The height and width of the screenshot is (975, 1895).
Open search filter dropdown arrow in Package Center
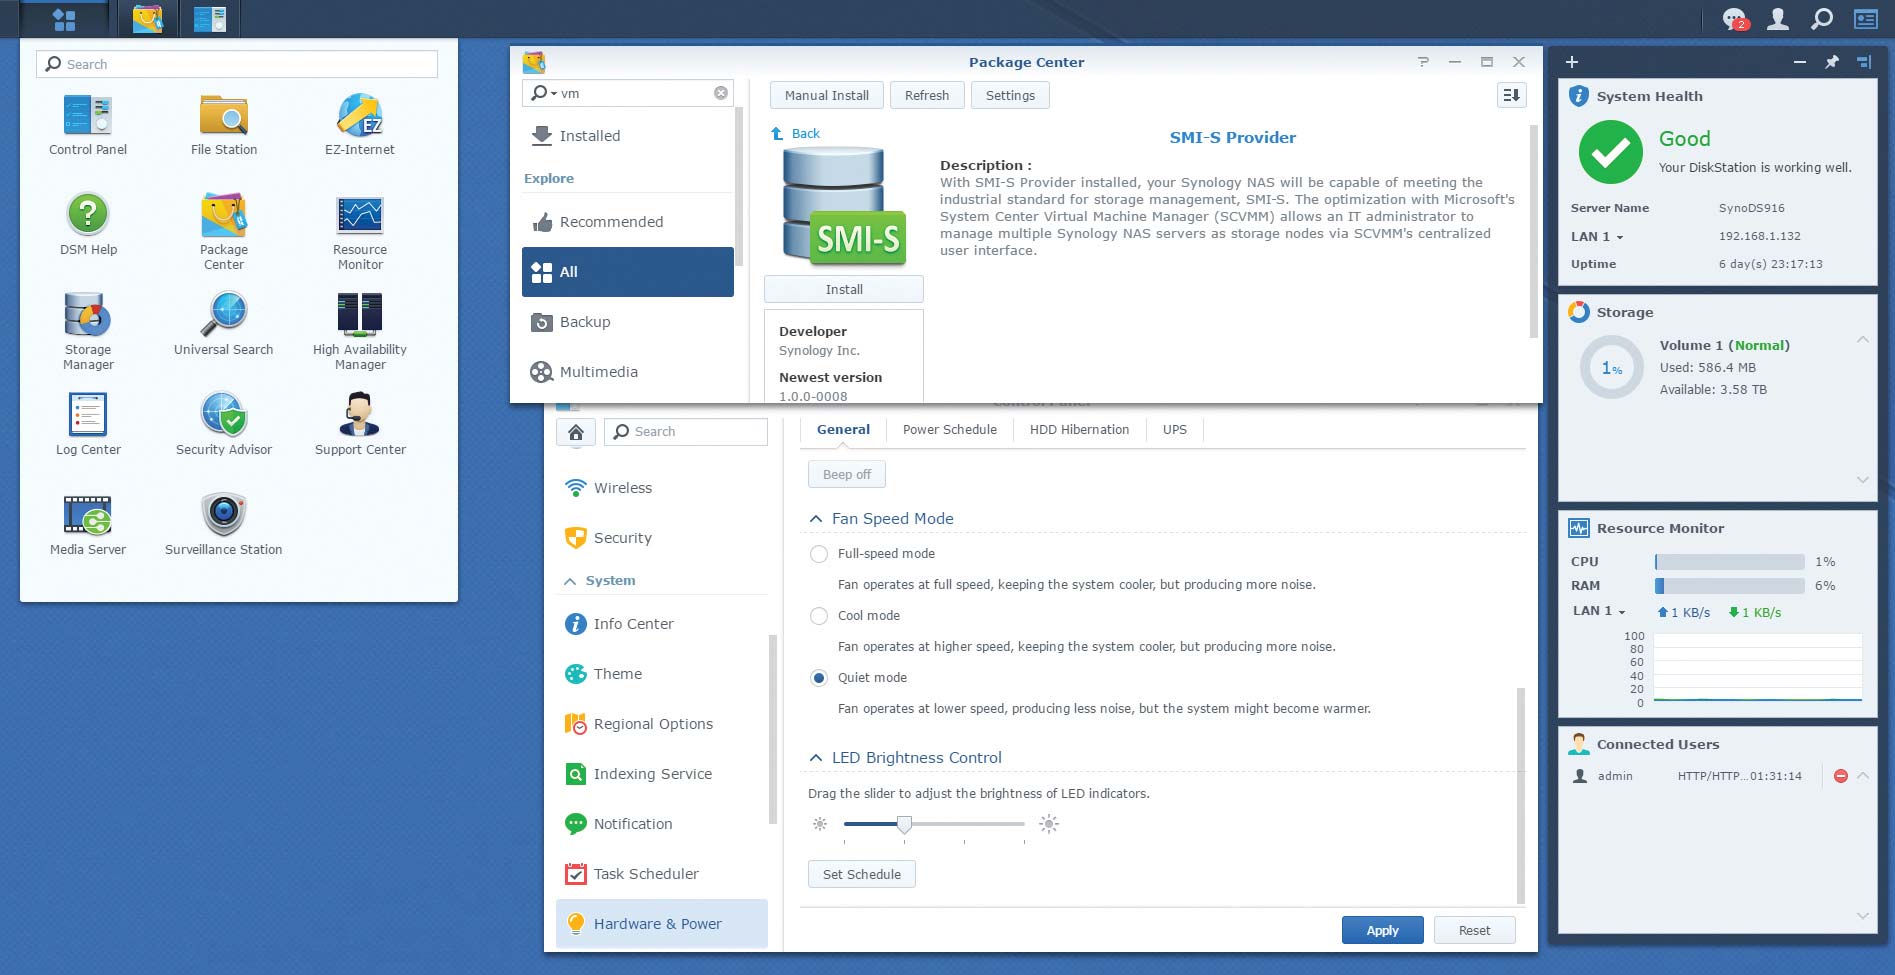pyautogui.click(x=553, y=94)
